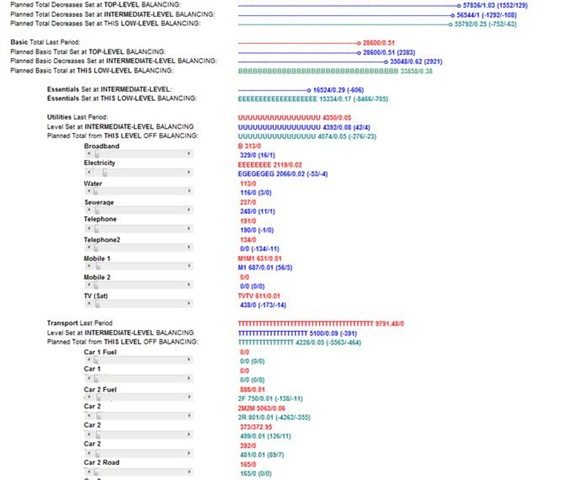Click the right arrow of the Car 2 Road slider

coord(189,472)
